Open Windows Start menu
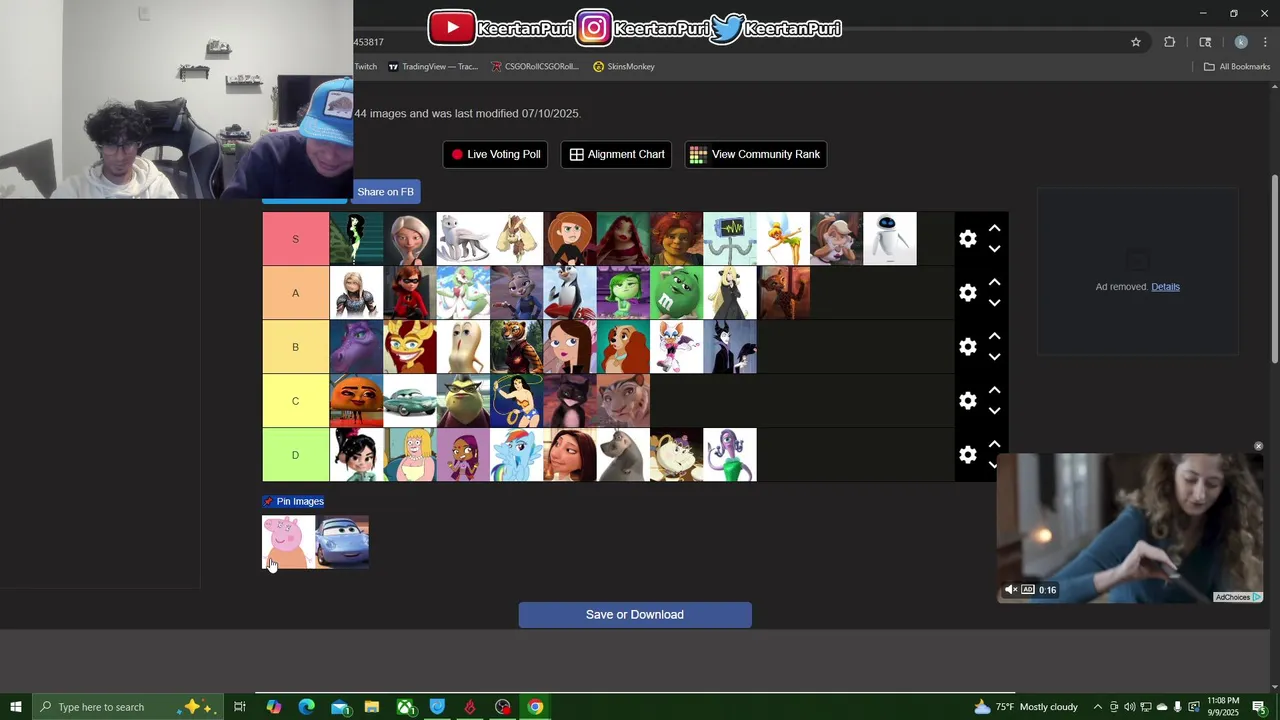The width and height of the screenshot is (1280, 720). (16, 707)
